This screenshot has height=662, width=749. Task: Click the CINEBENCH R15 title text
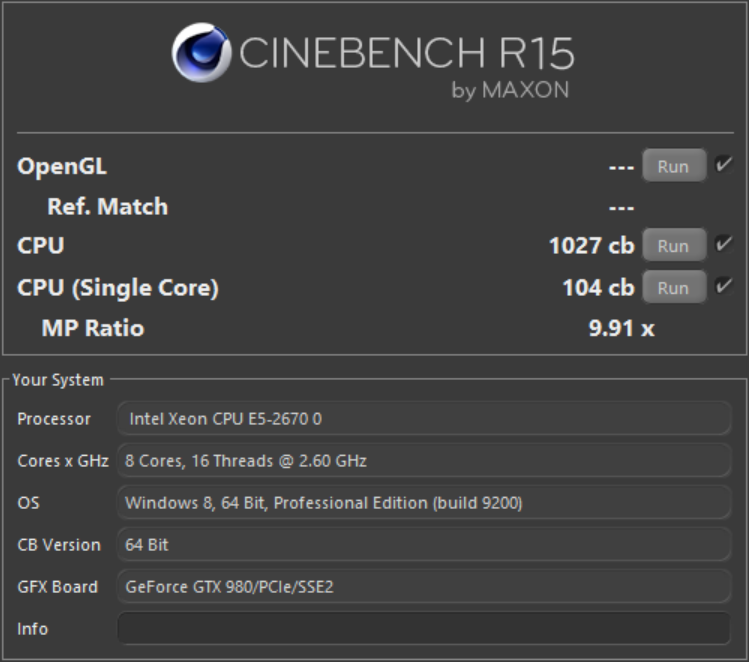click(407, 53)
